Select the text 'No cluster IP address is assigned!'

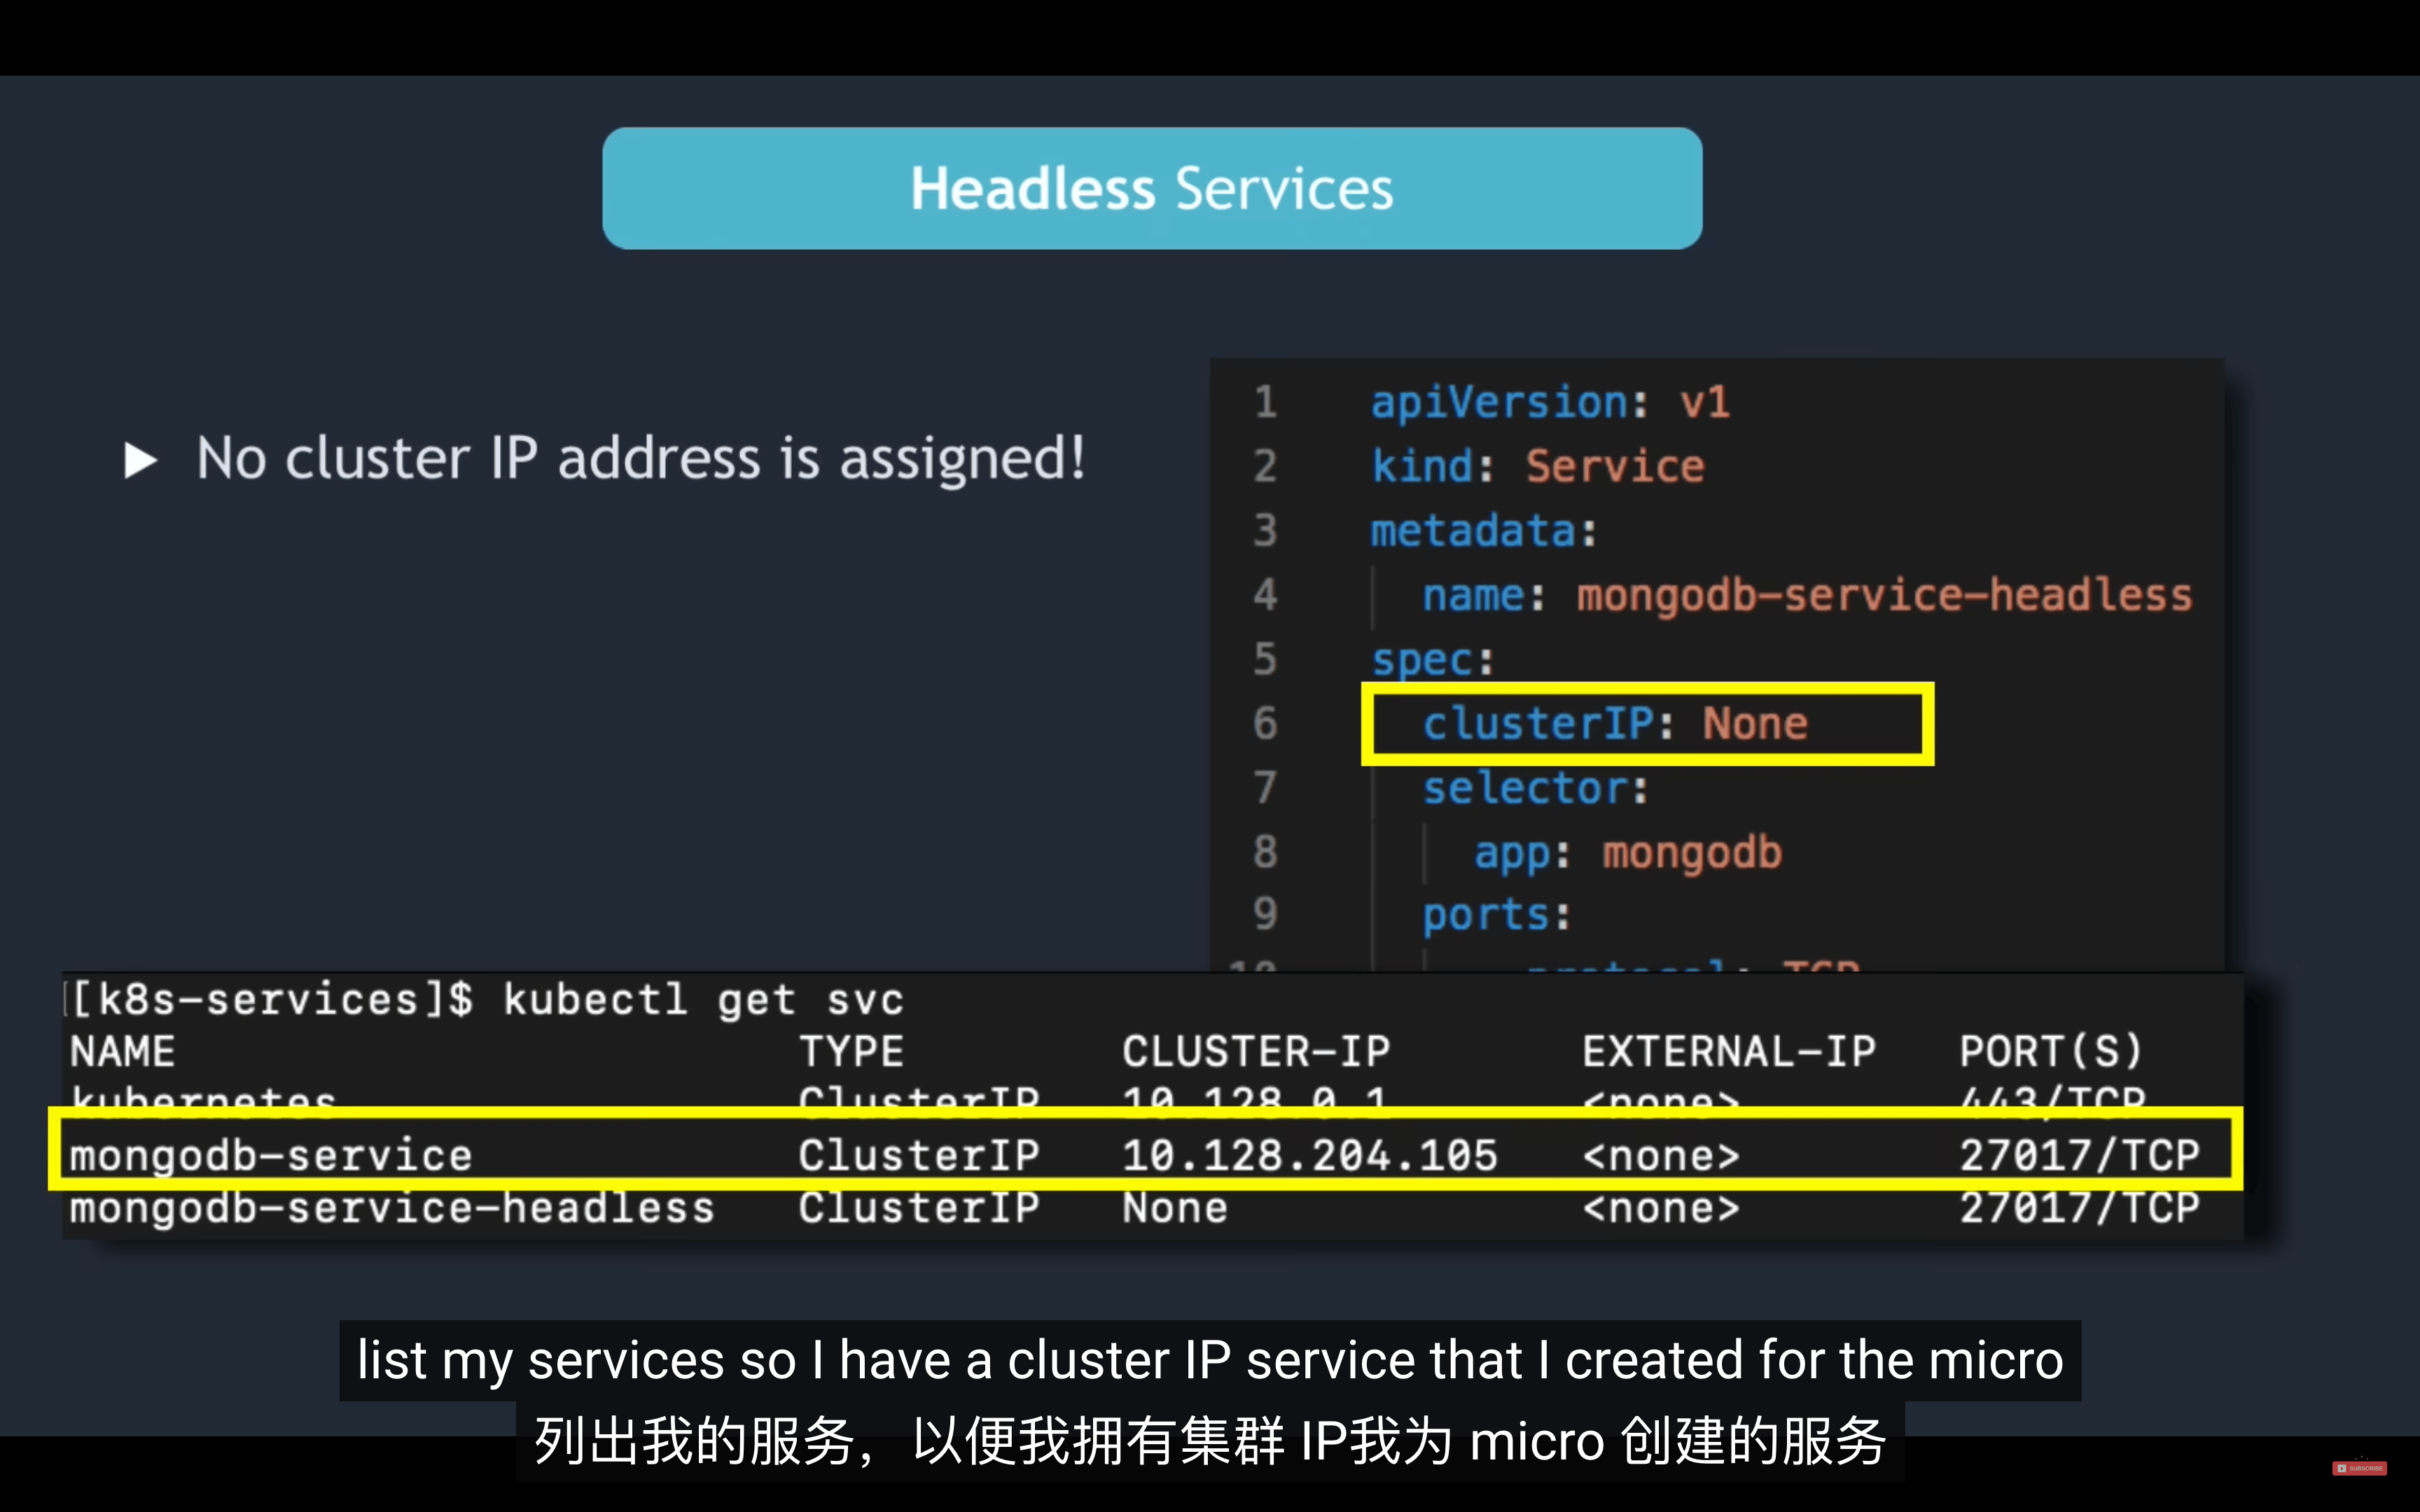(x=641, y=459)
